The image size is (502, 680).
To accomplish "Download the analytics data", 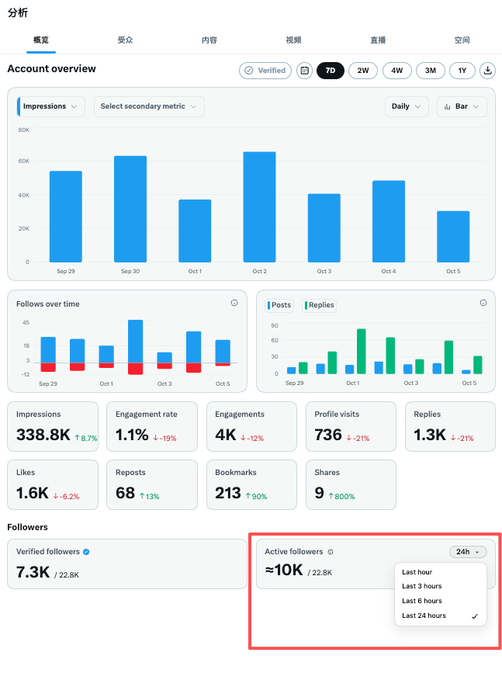I will pos(488,70).
